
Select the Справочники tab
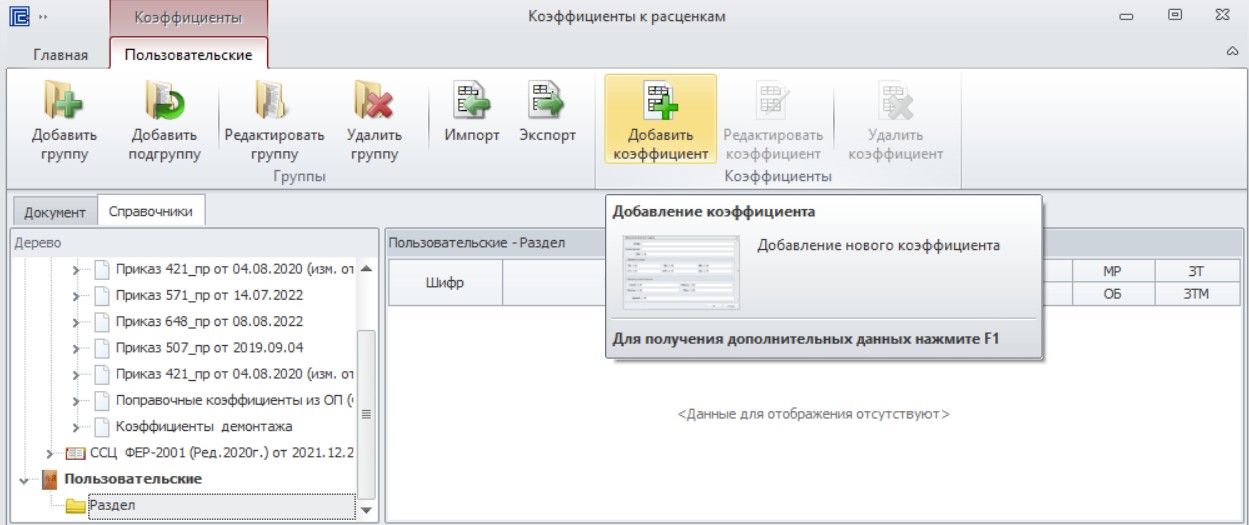(152, 211)
